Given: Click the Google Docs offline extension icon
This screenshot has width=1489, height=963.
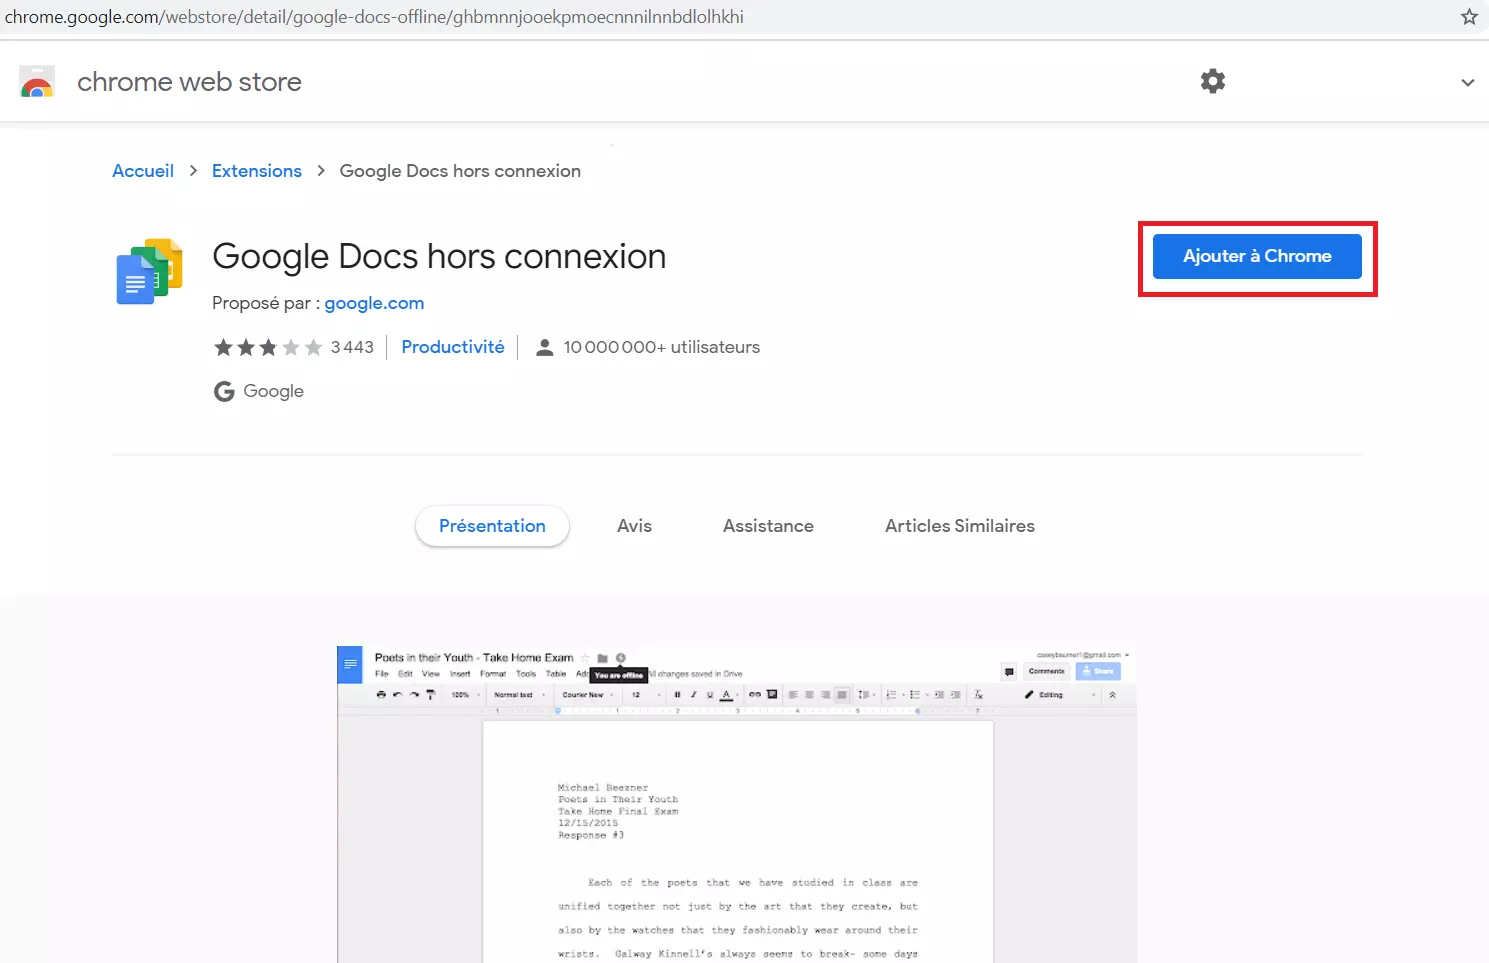Looking at the screenshot, I should [150, 271].
